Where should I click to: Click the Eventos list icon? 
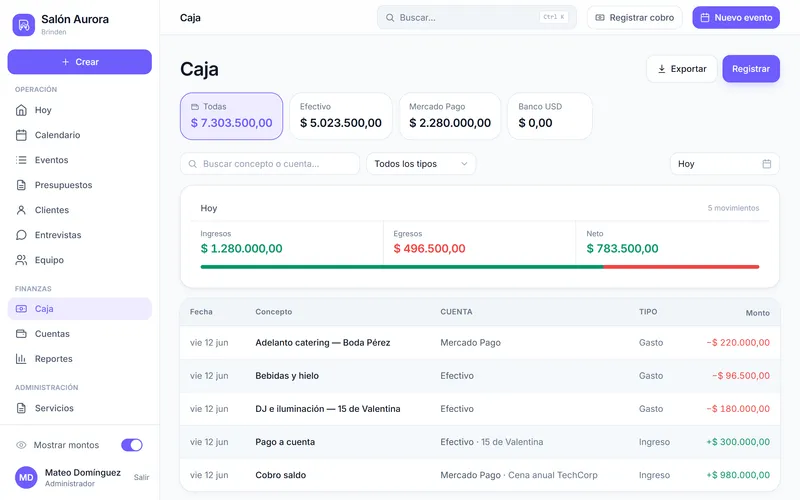(21, 160)
